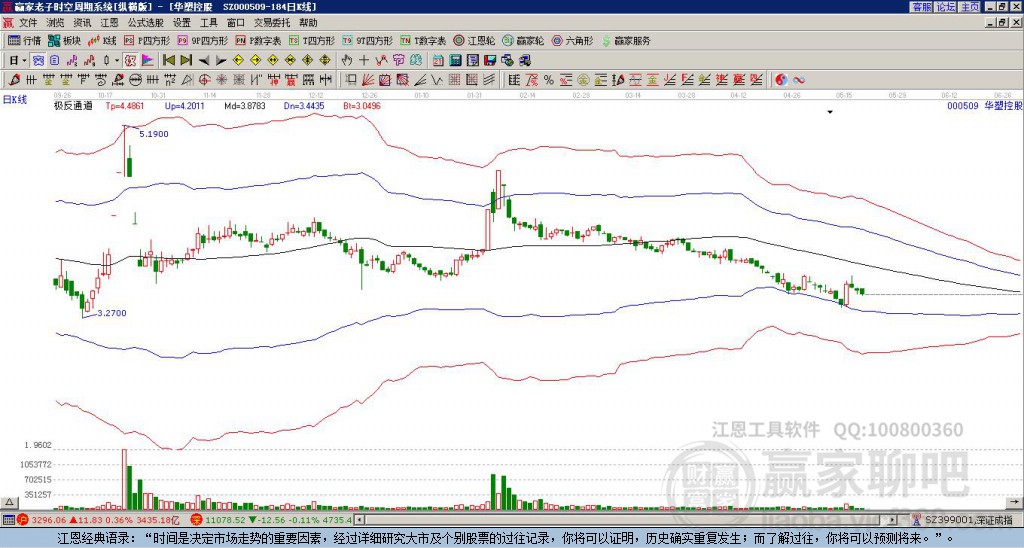
Task: Click the yin-yang taiji icon
Action: (x=781, y=80)
